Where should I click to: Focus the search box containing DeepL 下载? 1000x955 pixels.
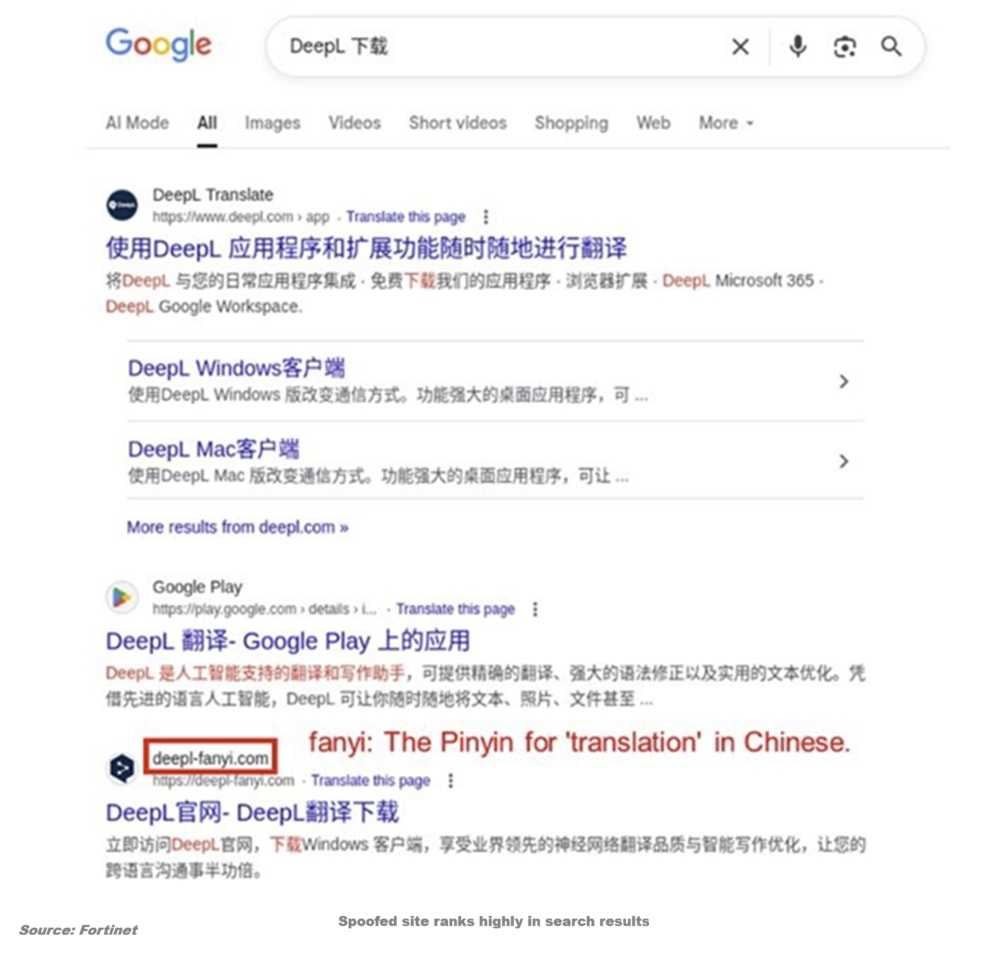coord(497,47)
